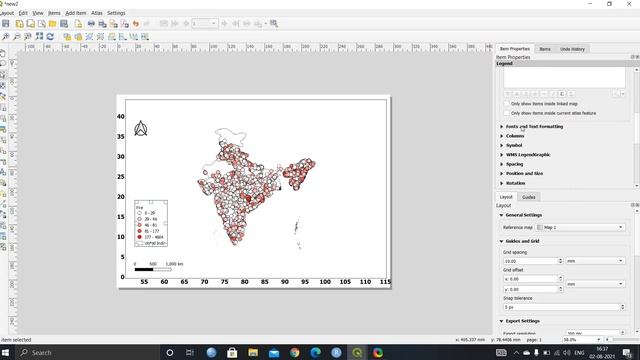Open the Add Item menu
Screen dimensions: 640x360
(76, 13)
